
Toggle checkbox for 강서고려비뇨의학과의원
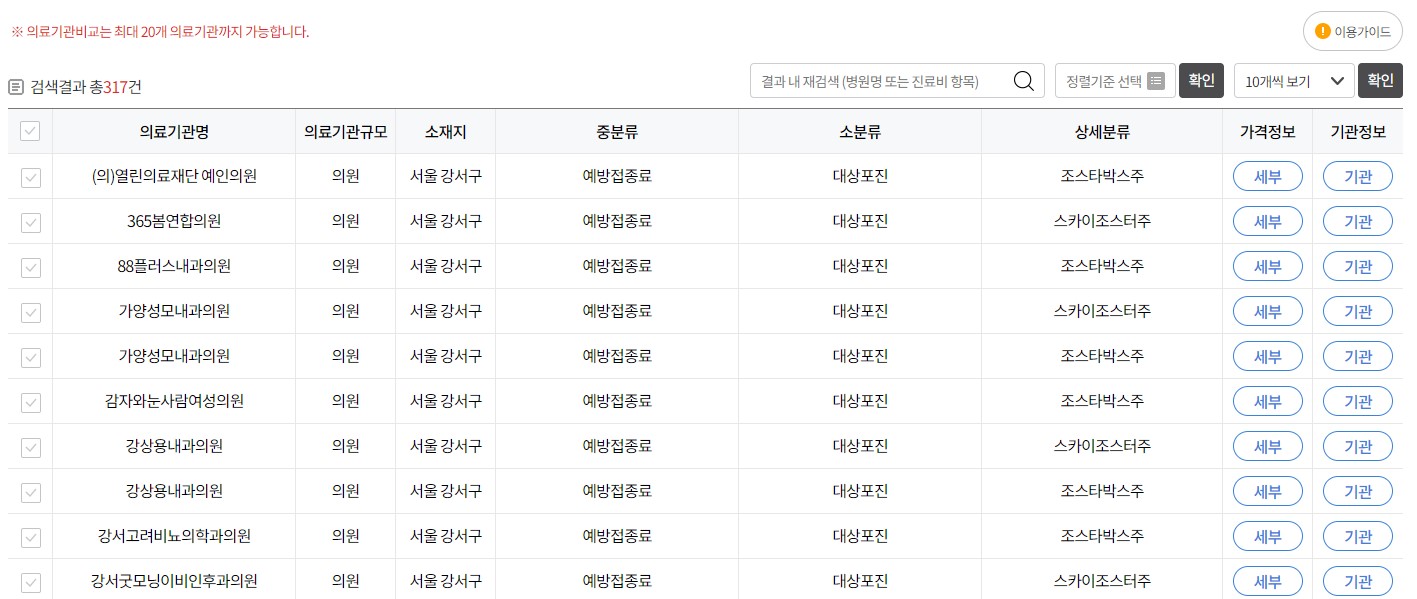[x=31, y=537]
